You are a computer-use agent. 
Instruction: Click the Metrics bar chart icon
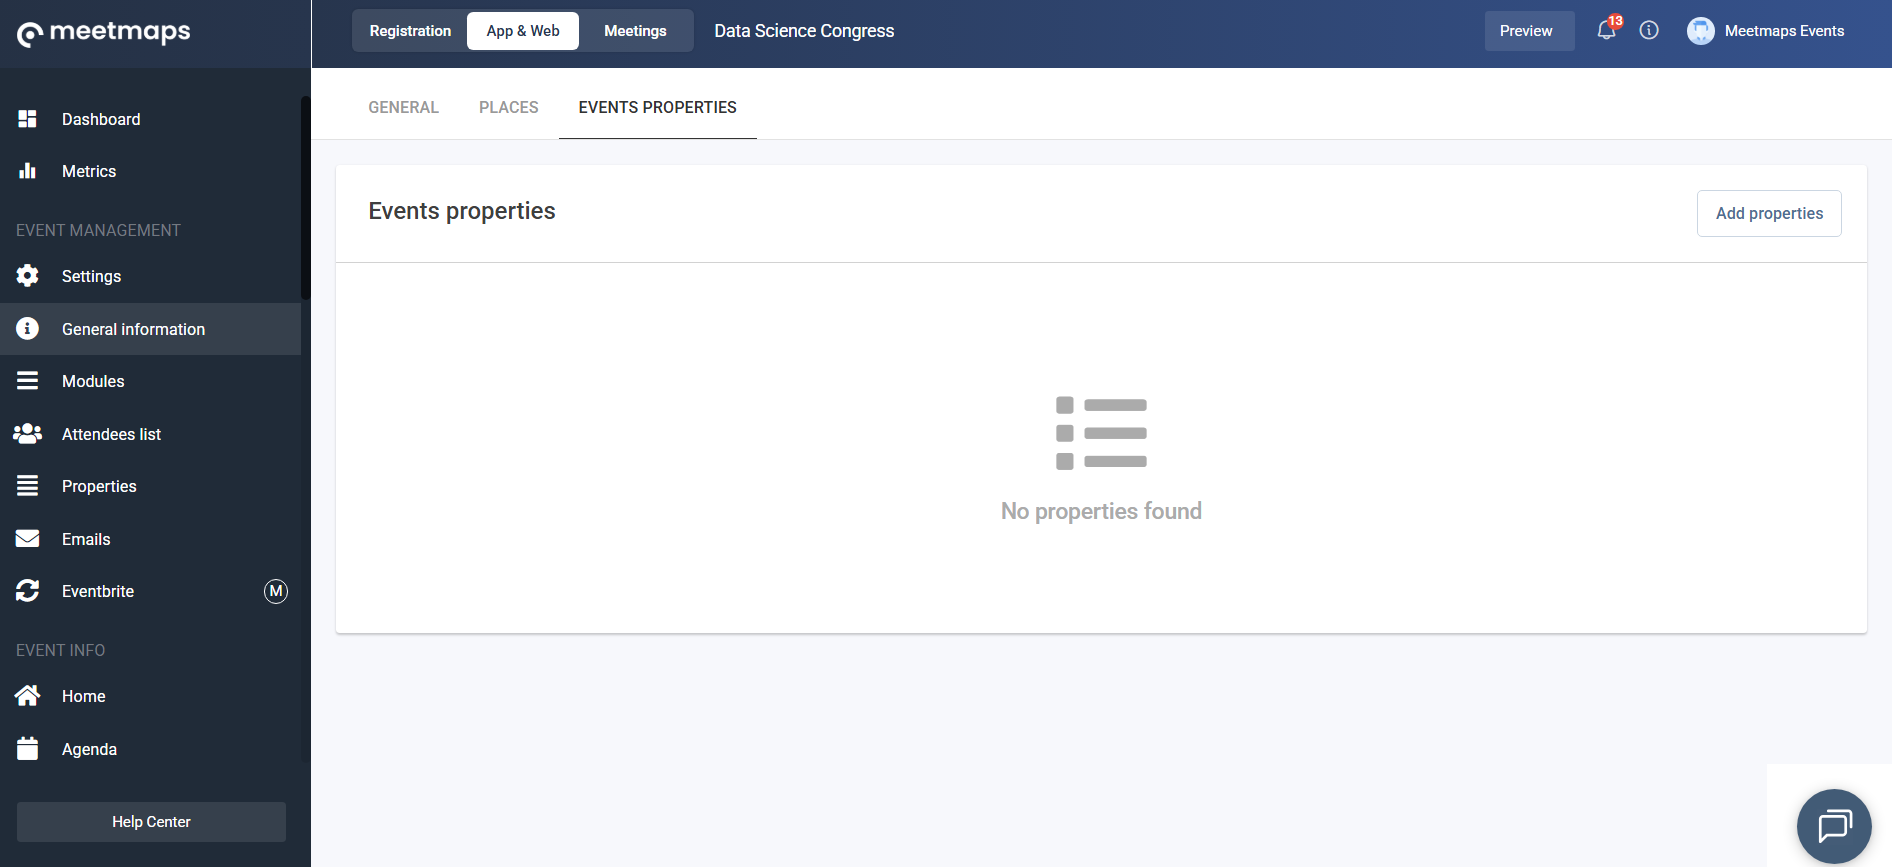point(28,171)
